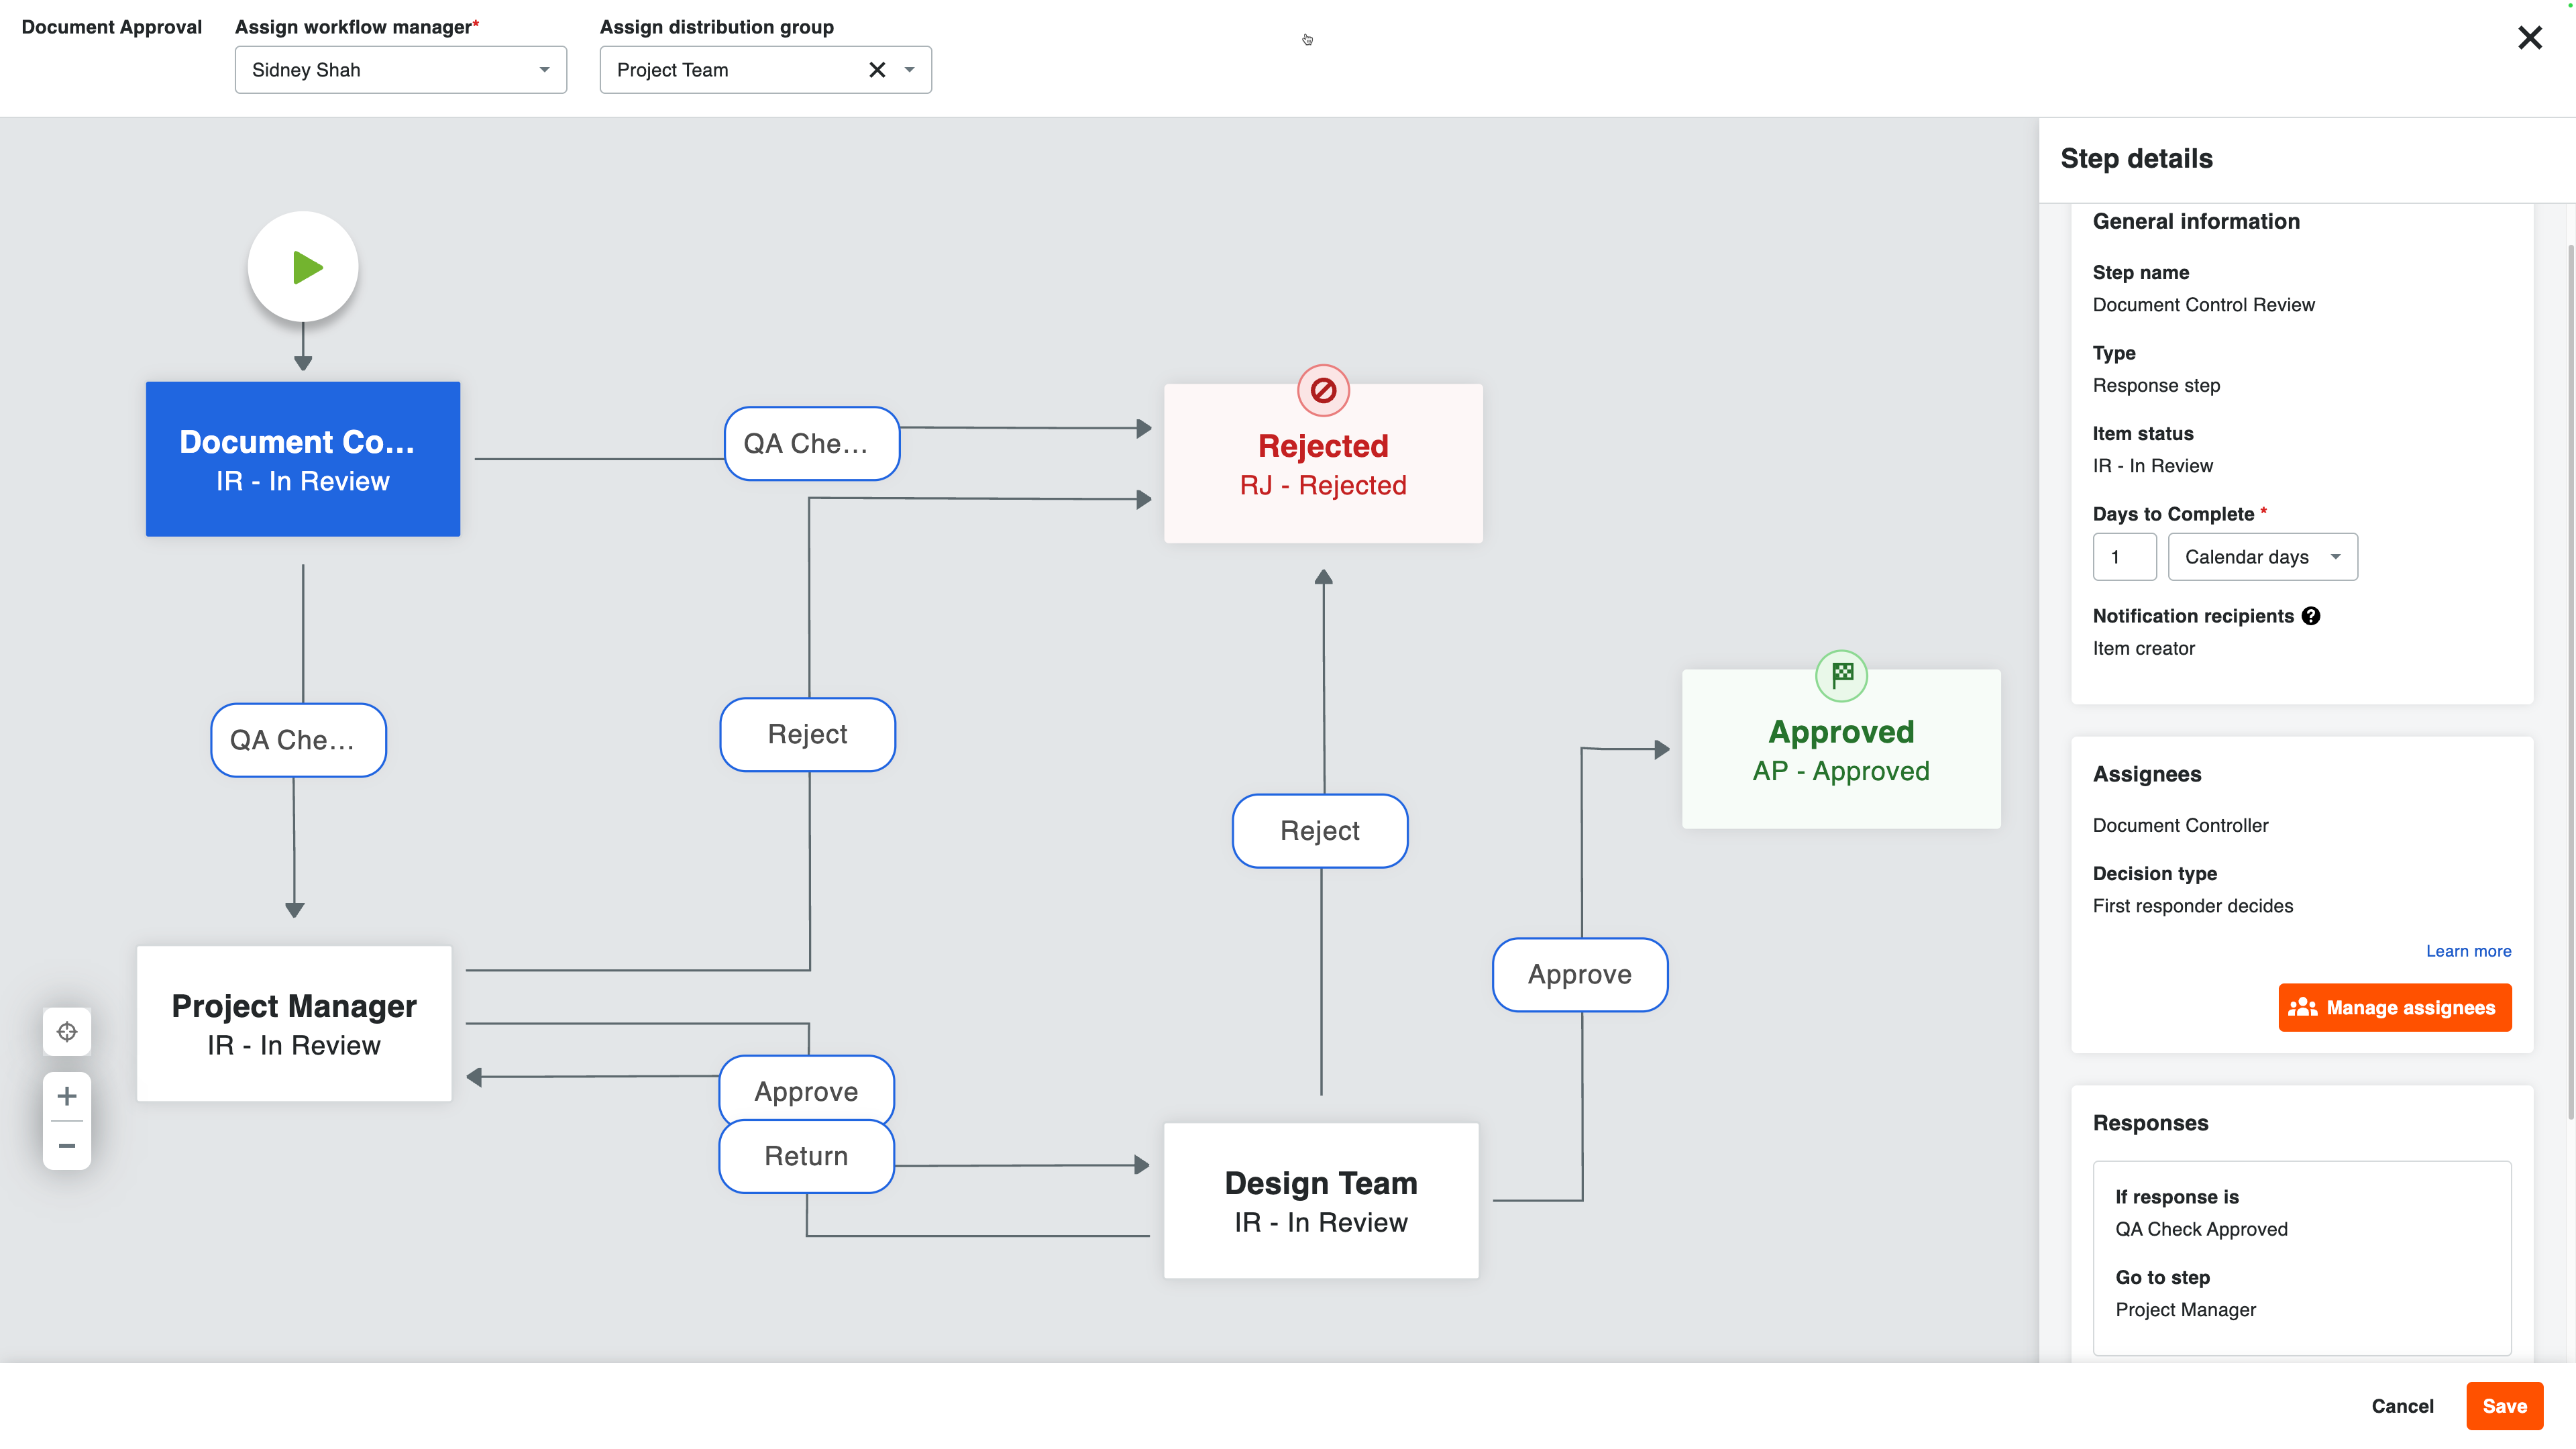
Task: Close the workflow editor with the X
Action: (x=2529, y=38)
